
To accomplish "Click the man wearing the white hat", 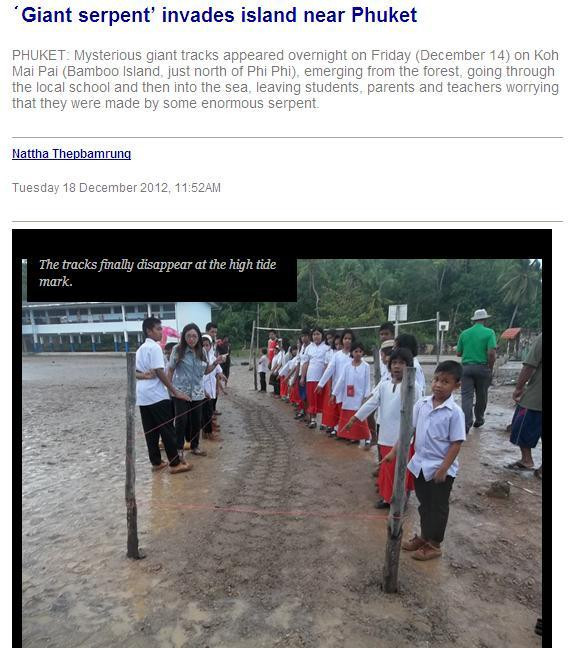I will pos(477,368).
